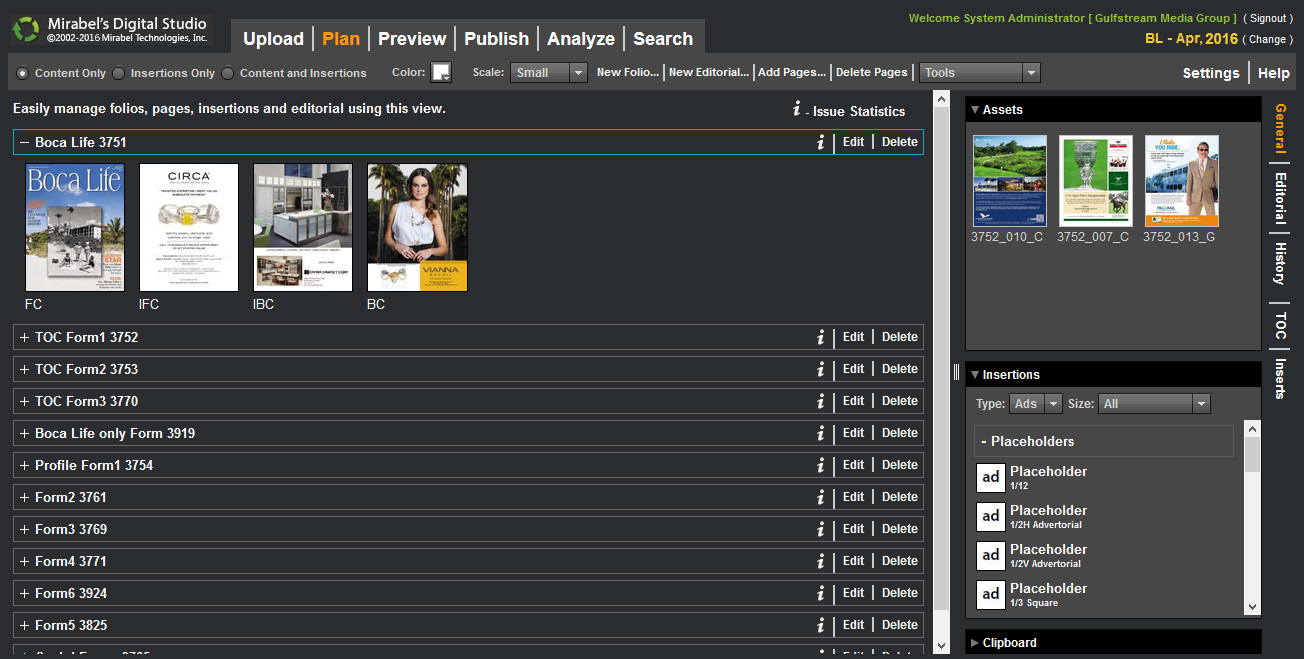Open the Tools dropdown menu
Image resolution: width=1304 pixels, height=659 pixels.
click(x=1033, y=72)
